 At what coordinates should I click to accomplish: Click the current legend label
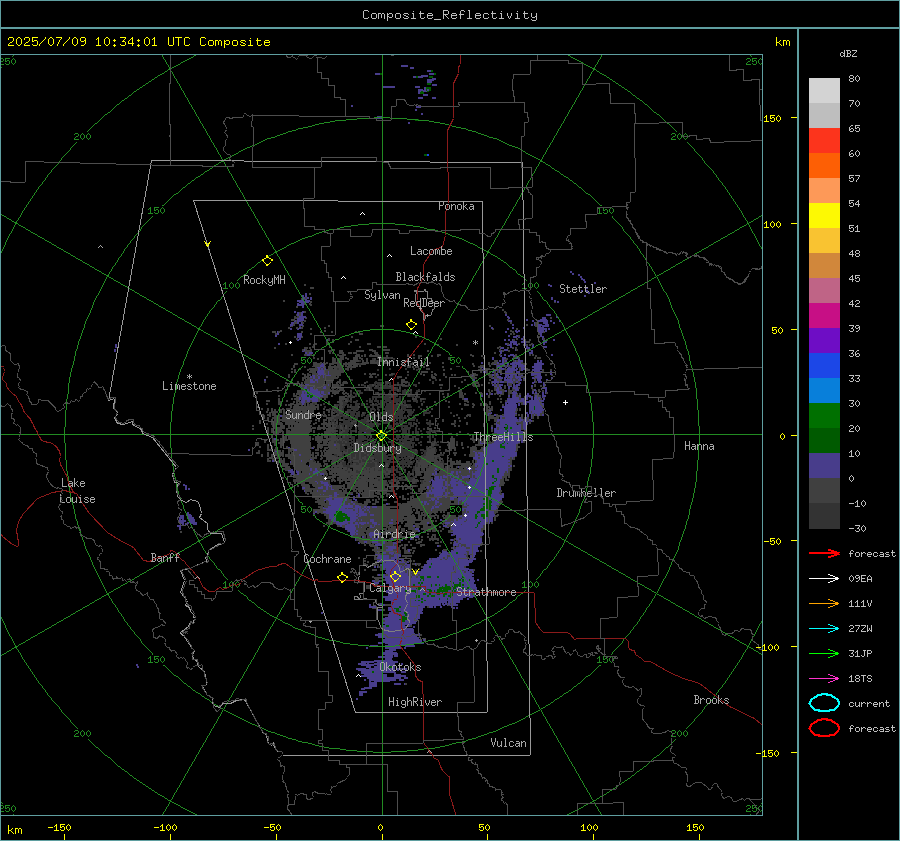coord(869,703)
